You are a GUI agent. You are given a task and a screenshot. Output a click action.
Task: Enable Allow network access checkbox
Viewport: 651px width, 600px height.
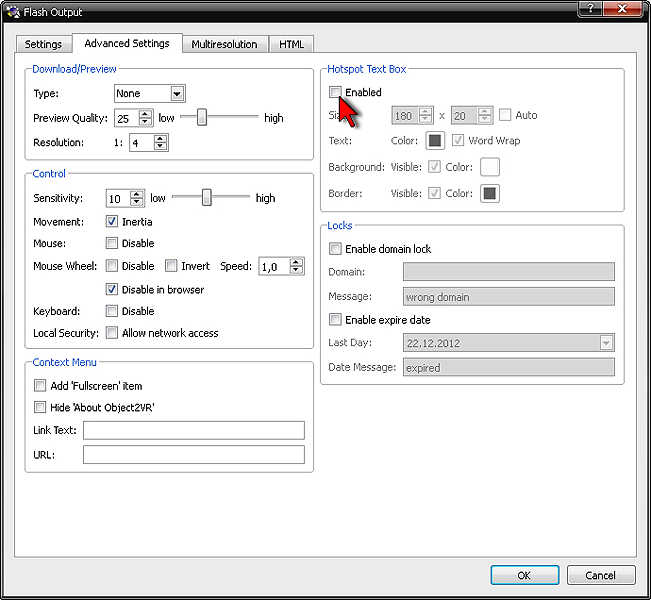(112, 333)
